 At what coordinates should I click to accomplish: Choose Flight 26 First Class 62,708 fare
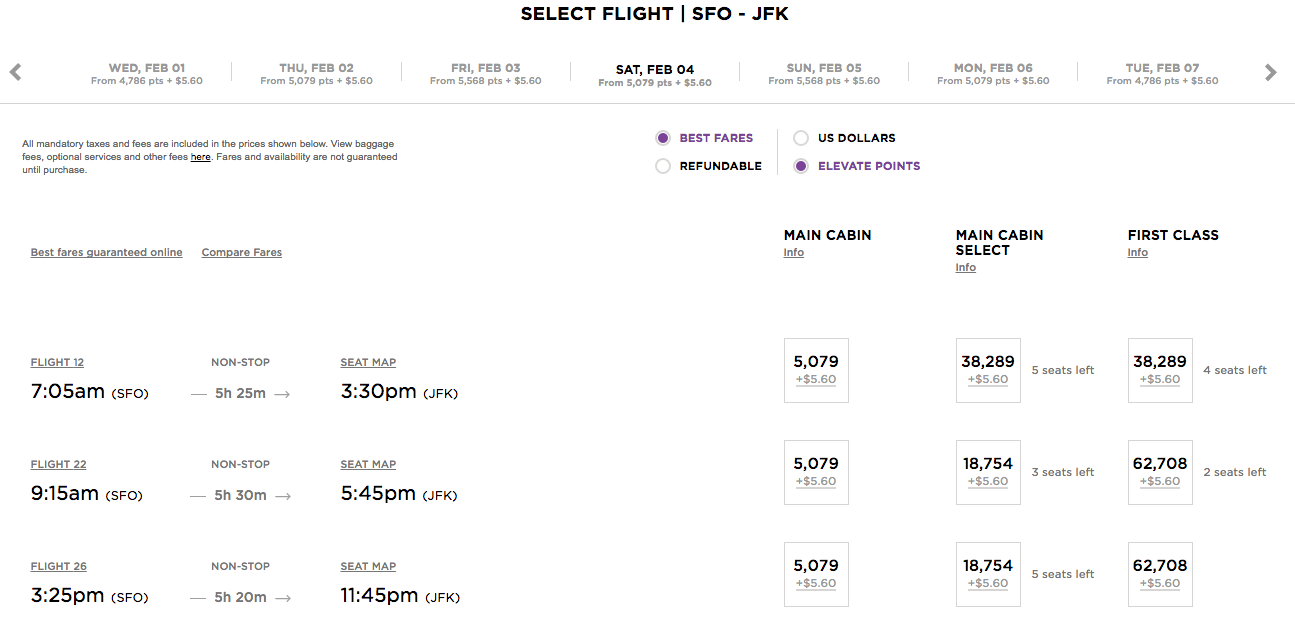tap(1160, 574)
